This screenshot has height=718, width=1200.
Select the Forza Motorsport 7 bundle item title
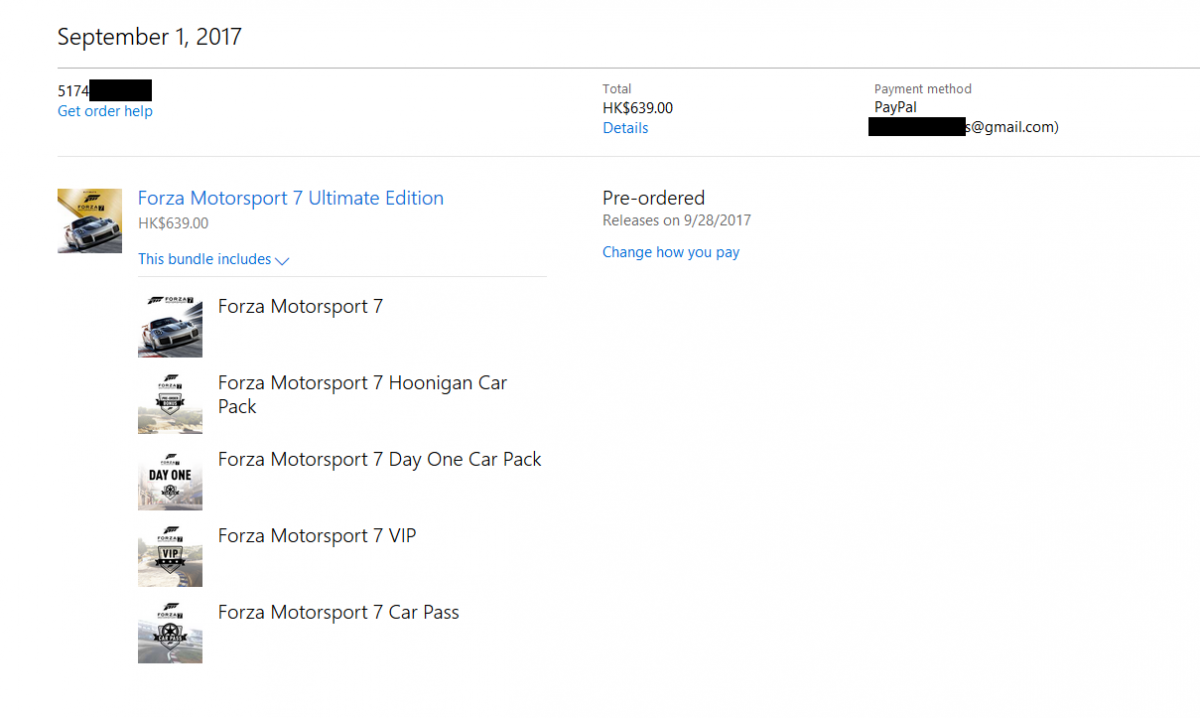[x=300, y=307]
